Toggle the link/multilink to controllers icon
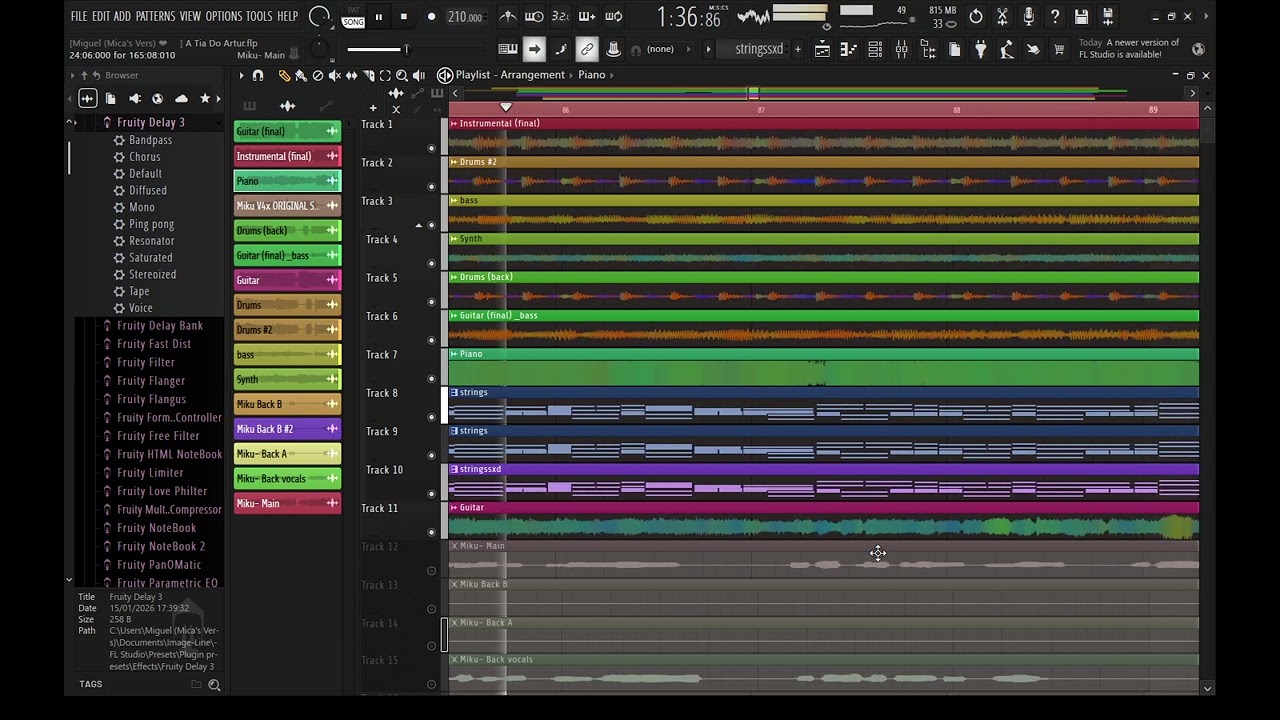 (x=587, y=49)
